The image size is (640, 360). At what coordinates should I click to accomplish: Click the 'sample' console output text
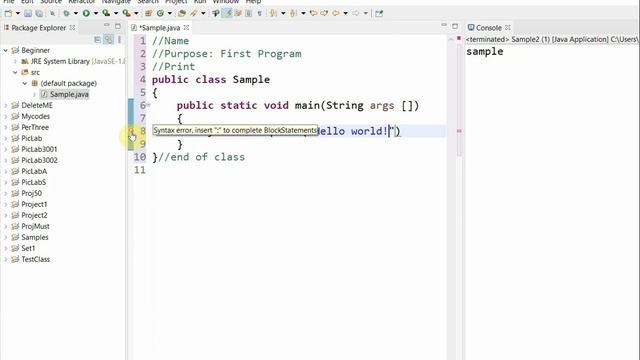tap(484, 52)
